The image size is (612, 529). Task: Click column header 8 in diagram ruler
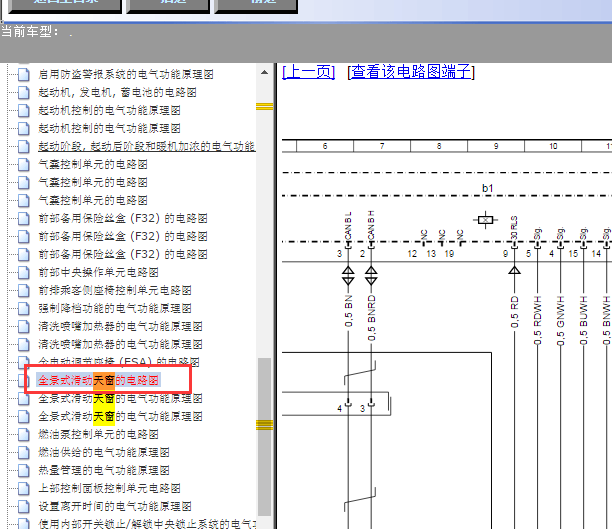[439, 146]
